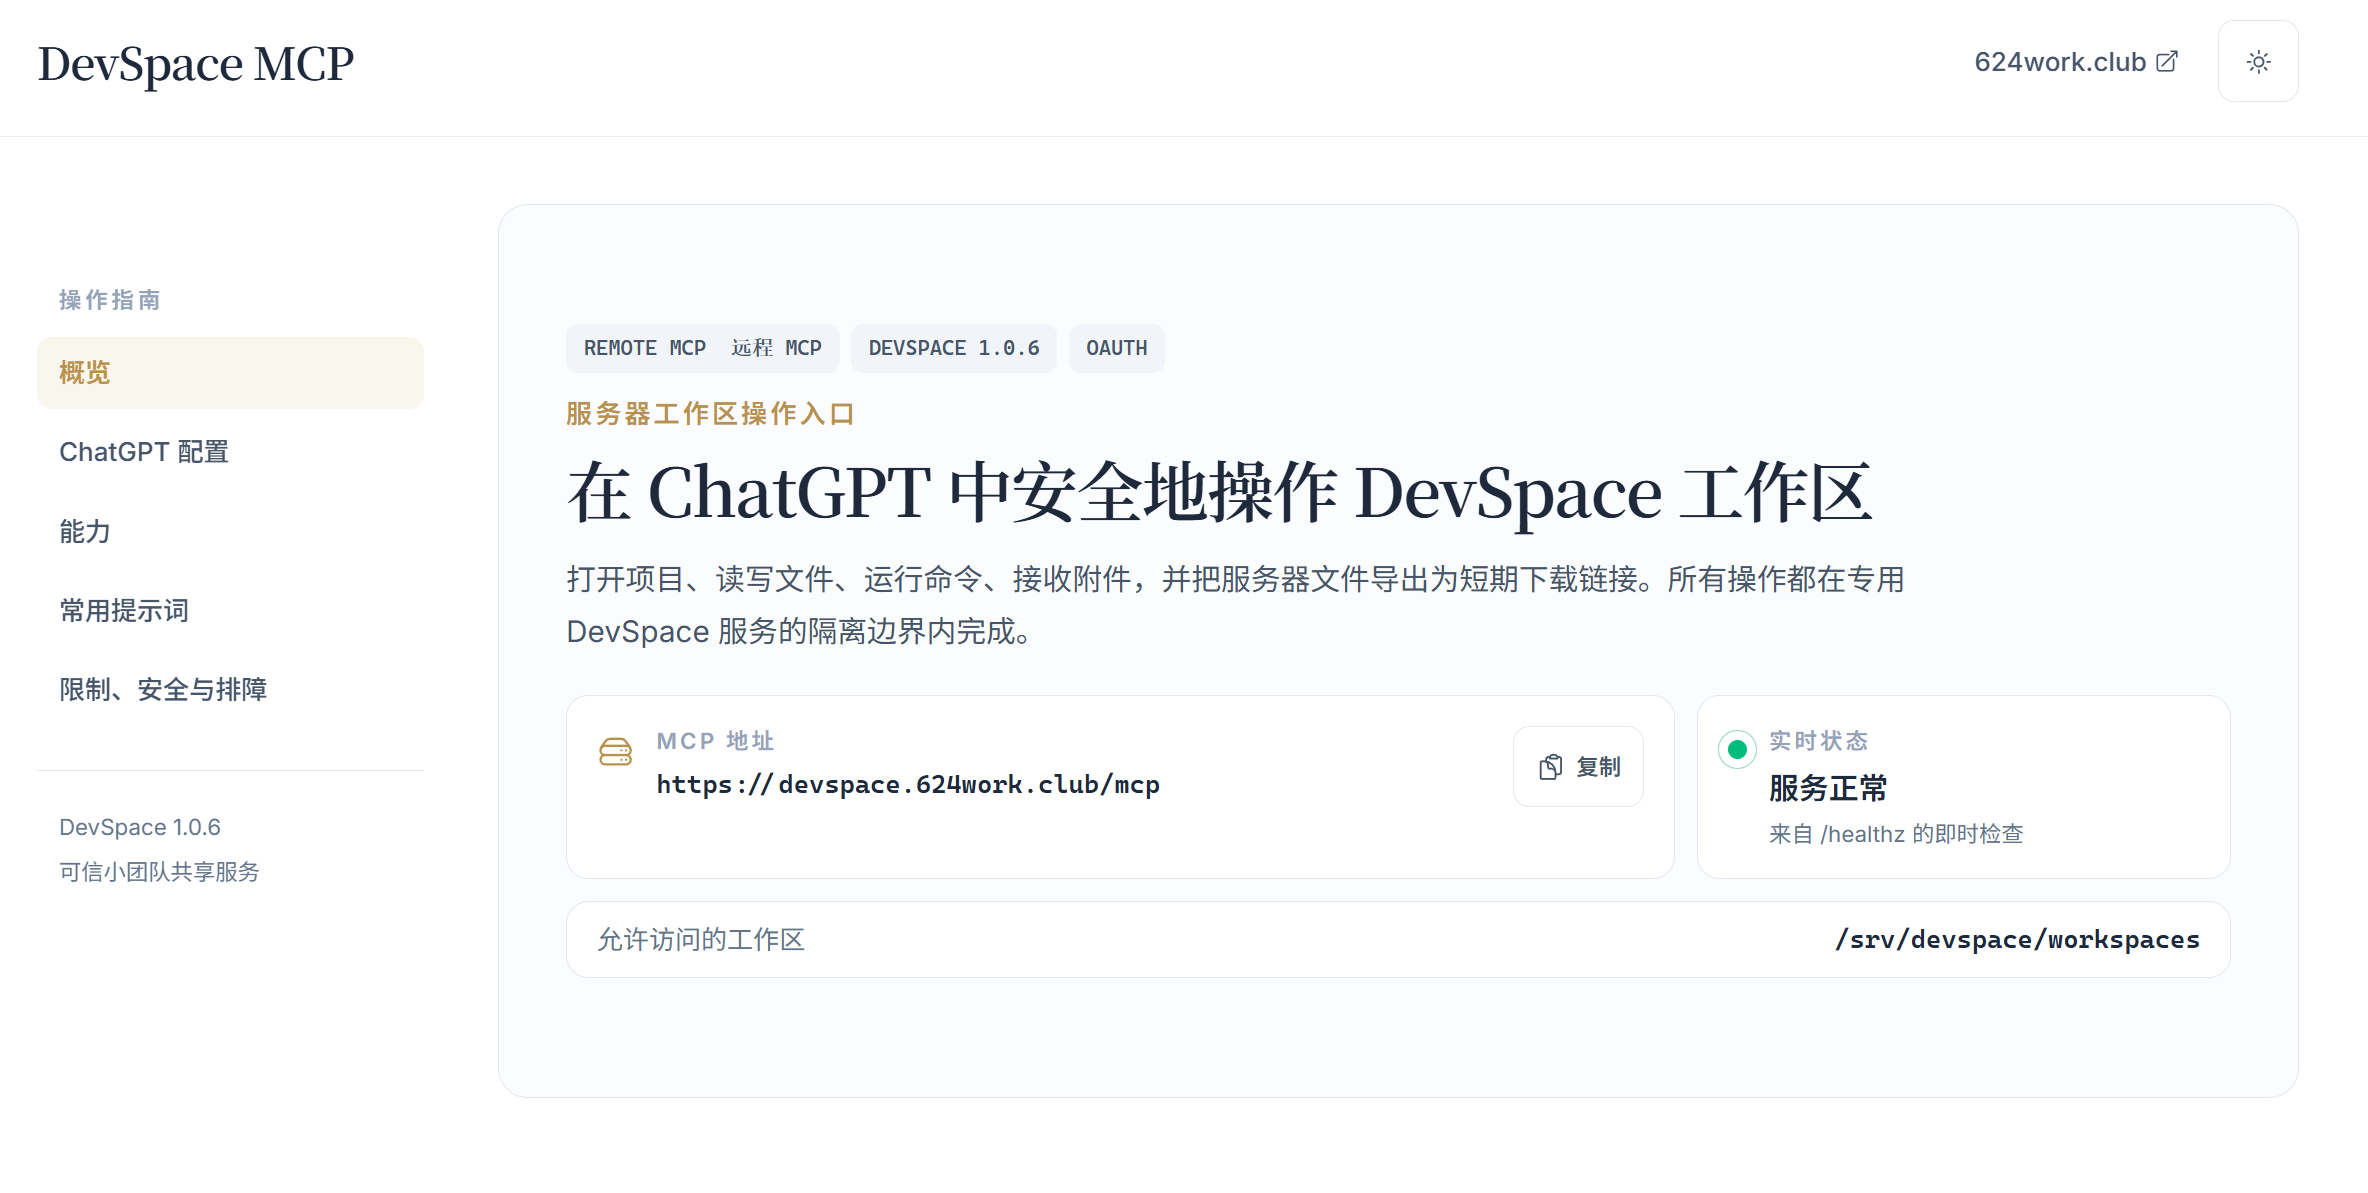Click the 可信小团队共享服务 footer text

pyautogui.click(x=159, y=872)
